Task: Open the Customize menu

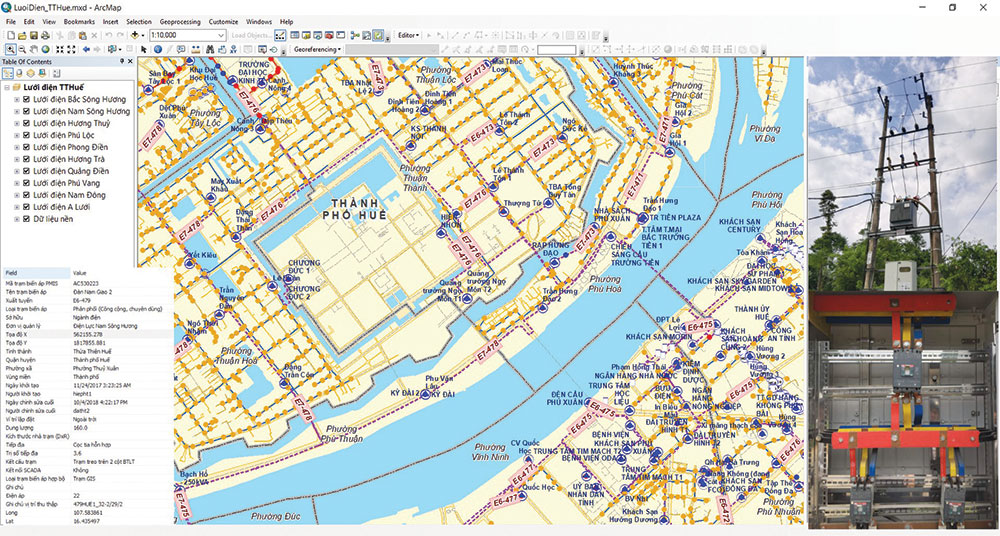Action: pyautogui.click(x=223, y=22)
